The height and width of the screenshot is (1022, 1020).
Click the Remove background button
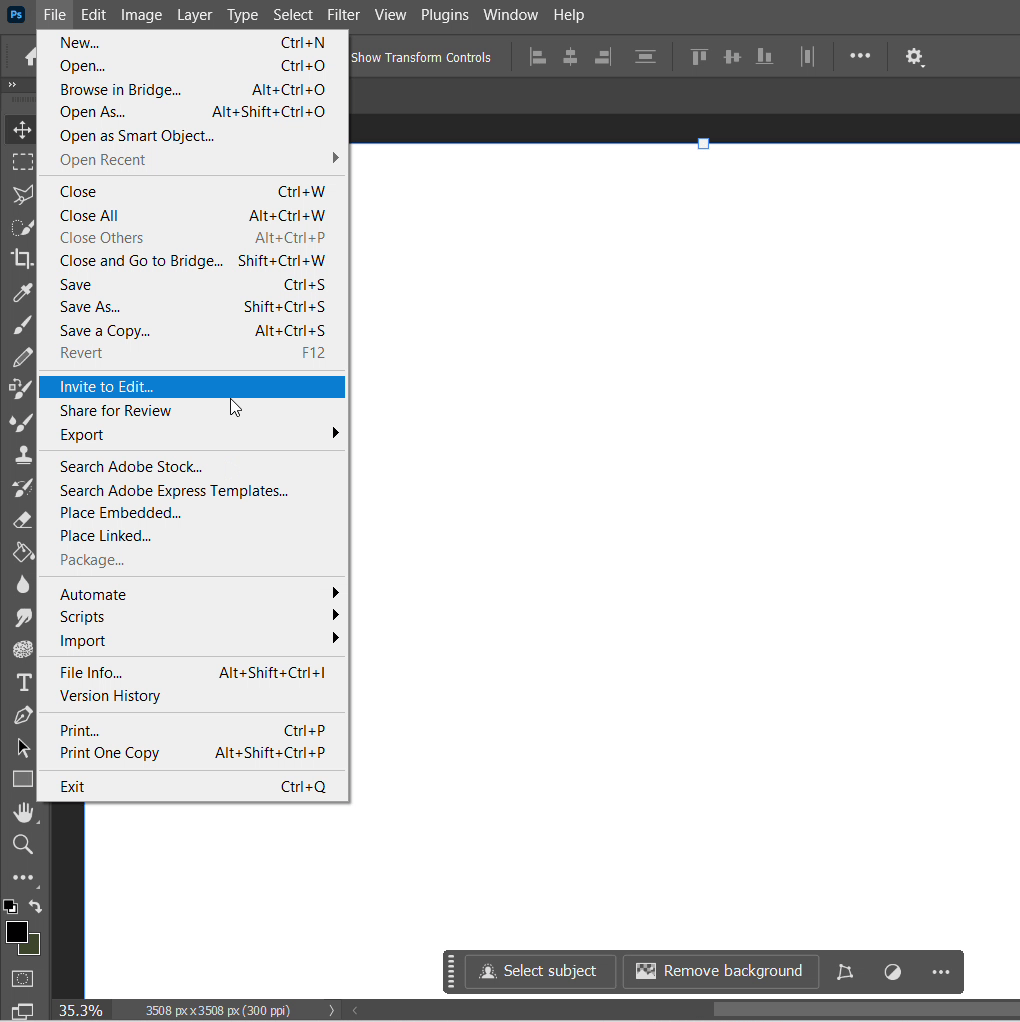pos(720,971)
